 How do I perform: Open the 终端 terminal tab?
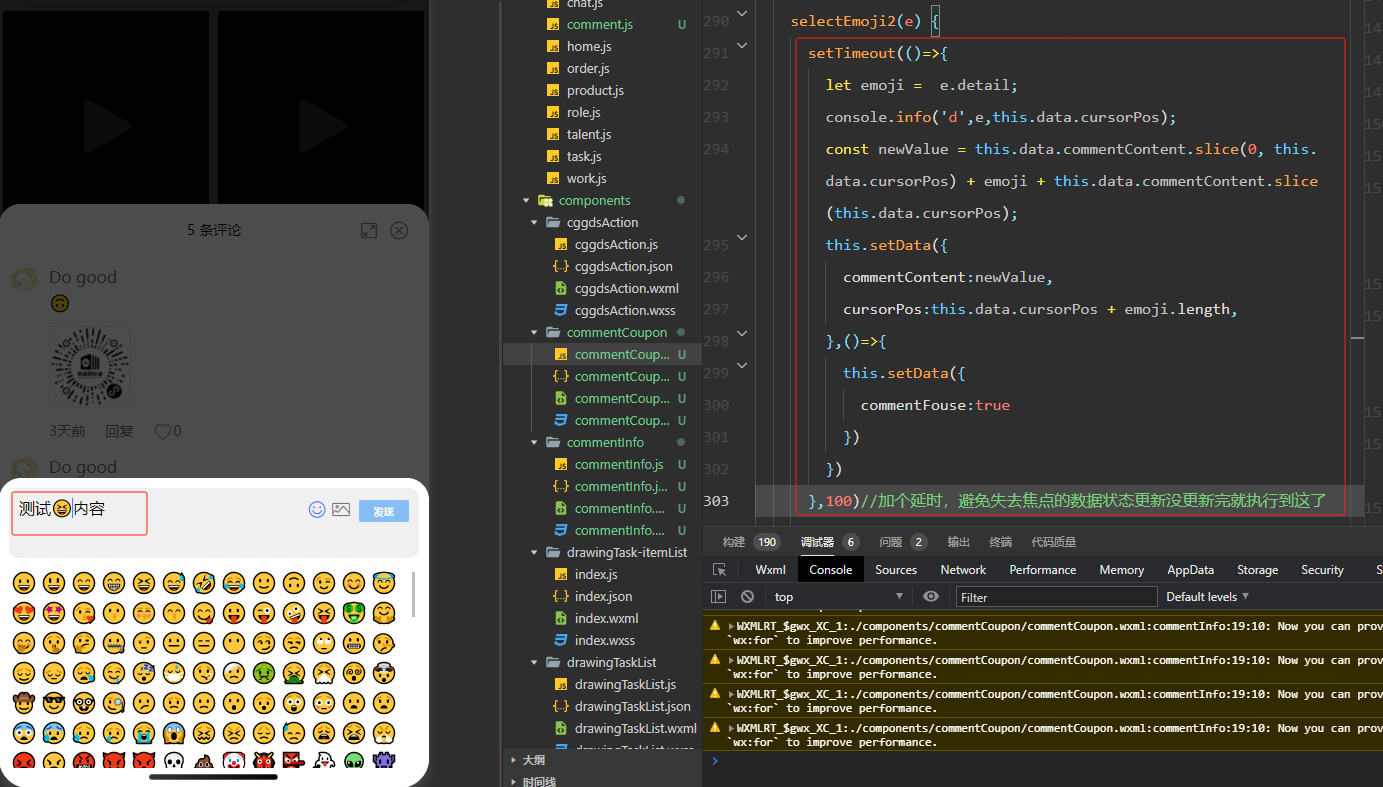point(1001,542)
